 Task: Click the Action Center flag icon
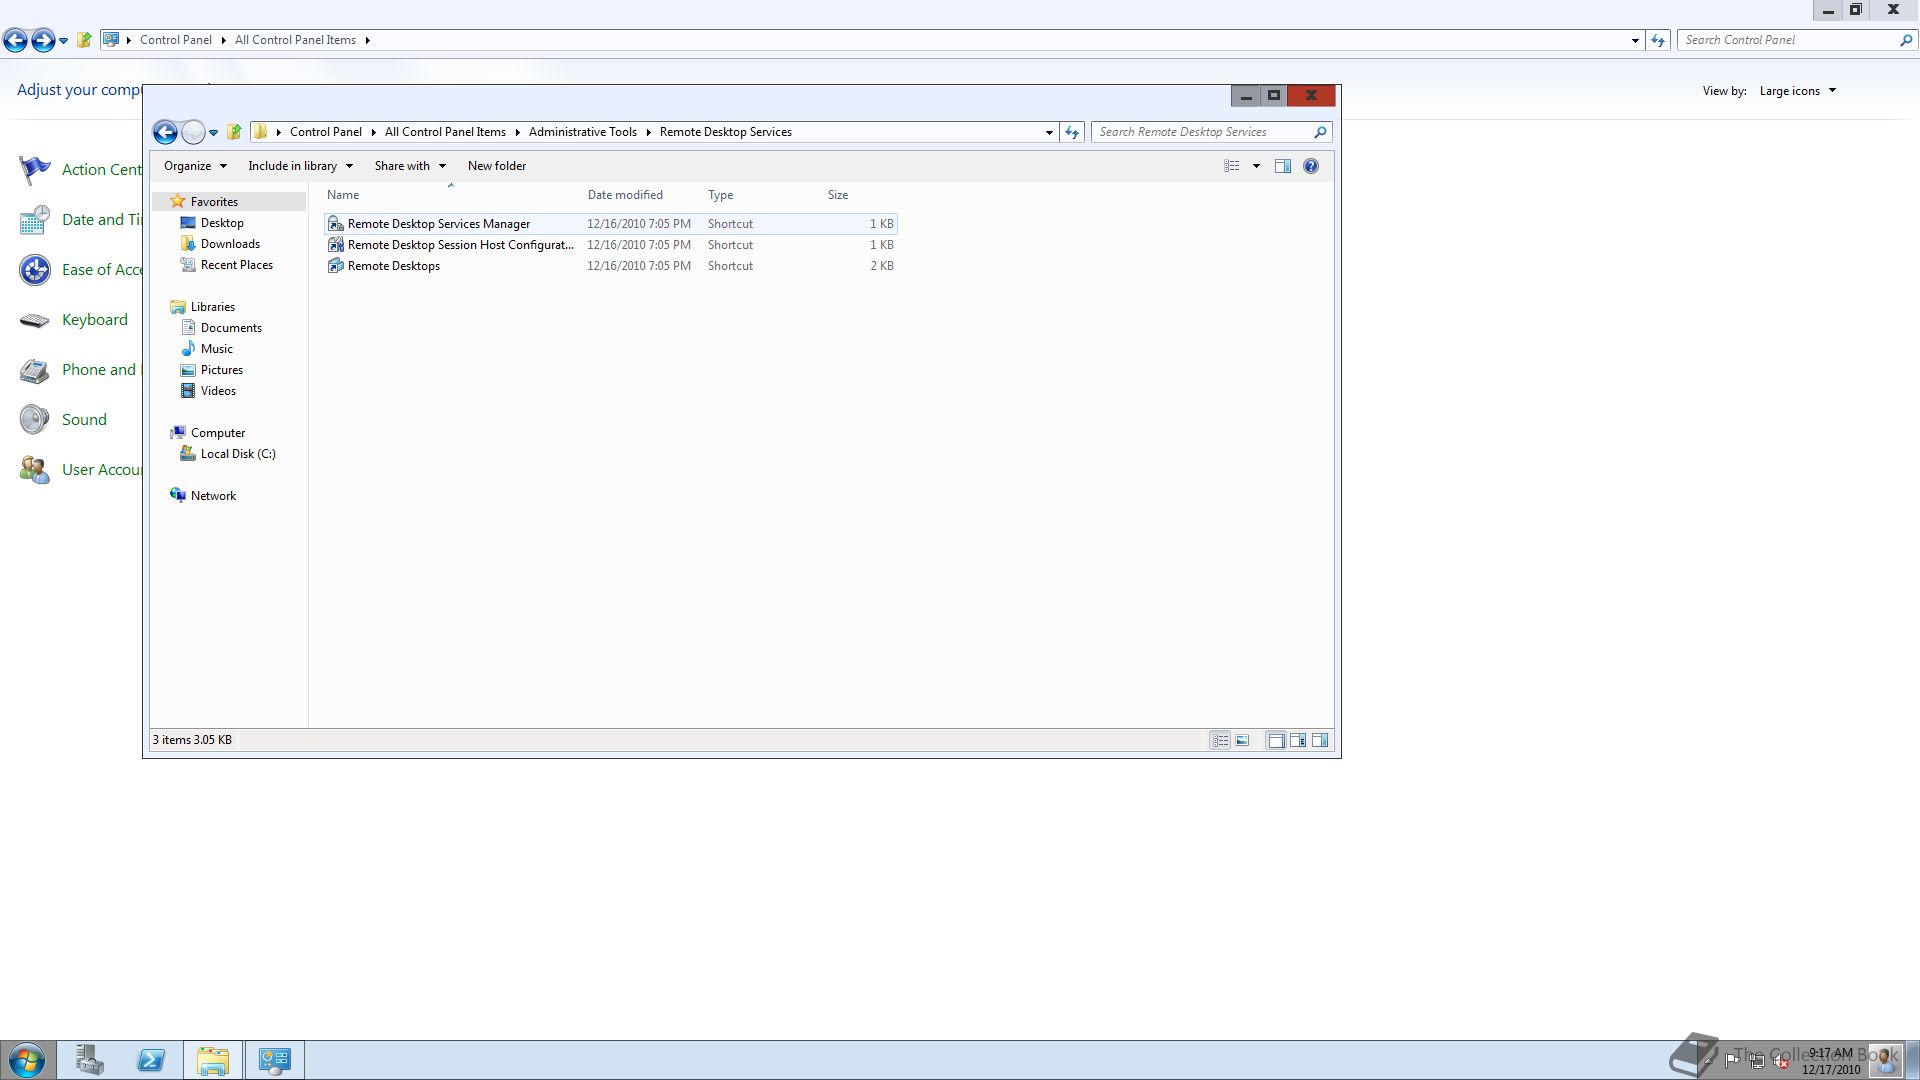click(x=34, y=170)
